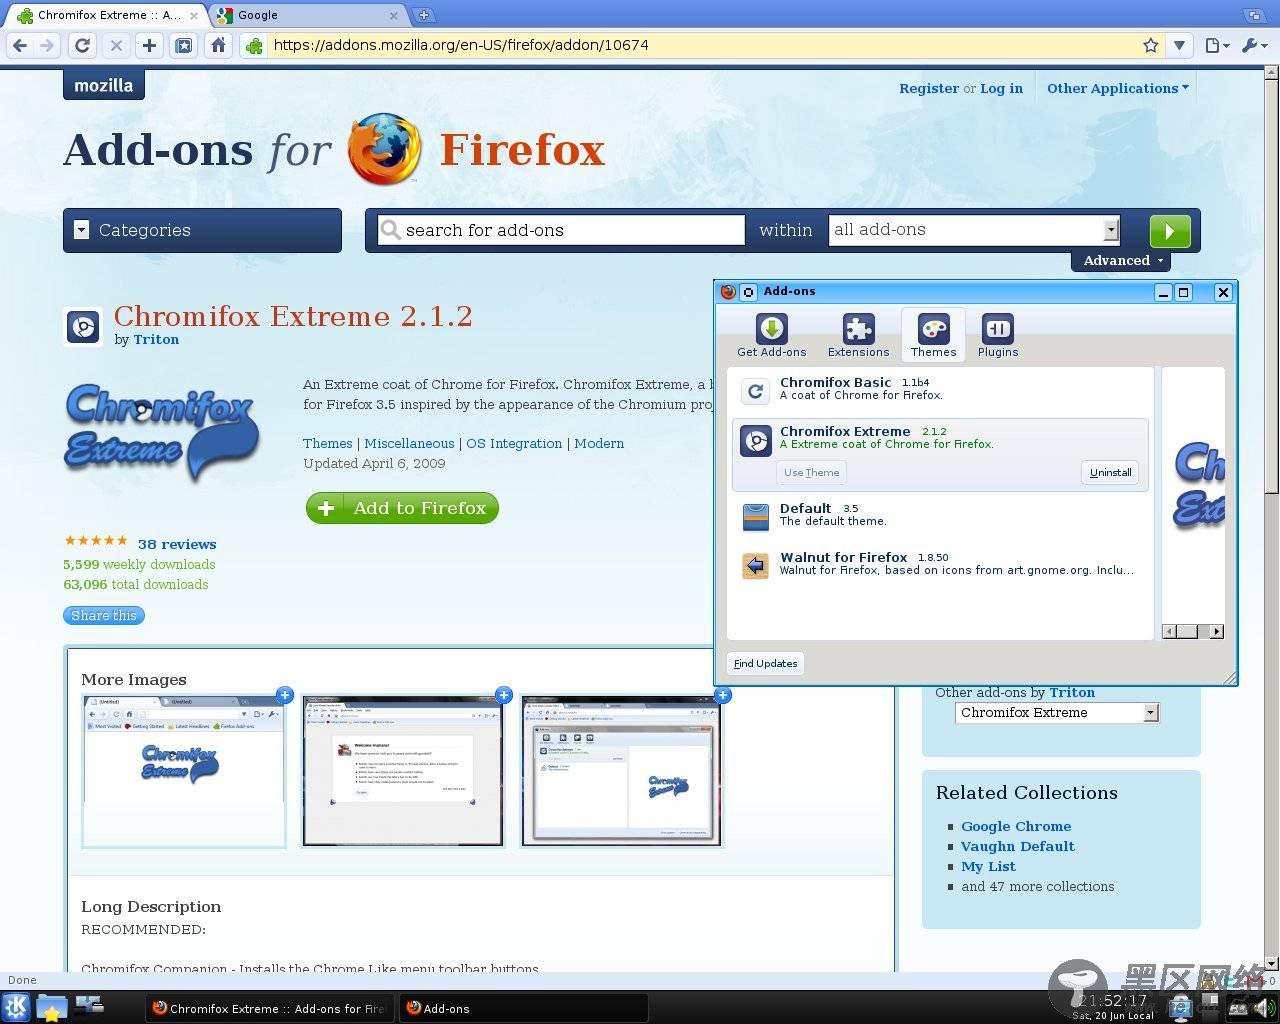Select Walnut for Firefox theme entry

point(940,564)
